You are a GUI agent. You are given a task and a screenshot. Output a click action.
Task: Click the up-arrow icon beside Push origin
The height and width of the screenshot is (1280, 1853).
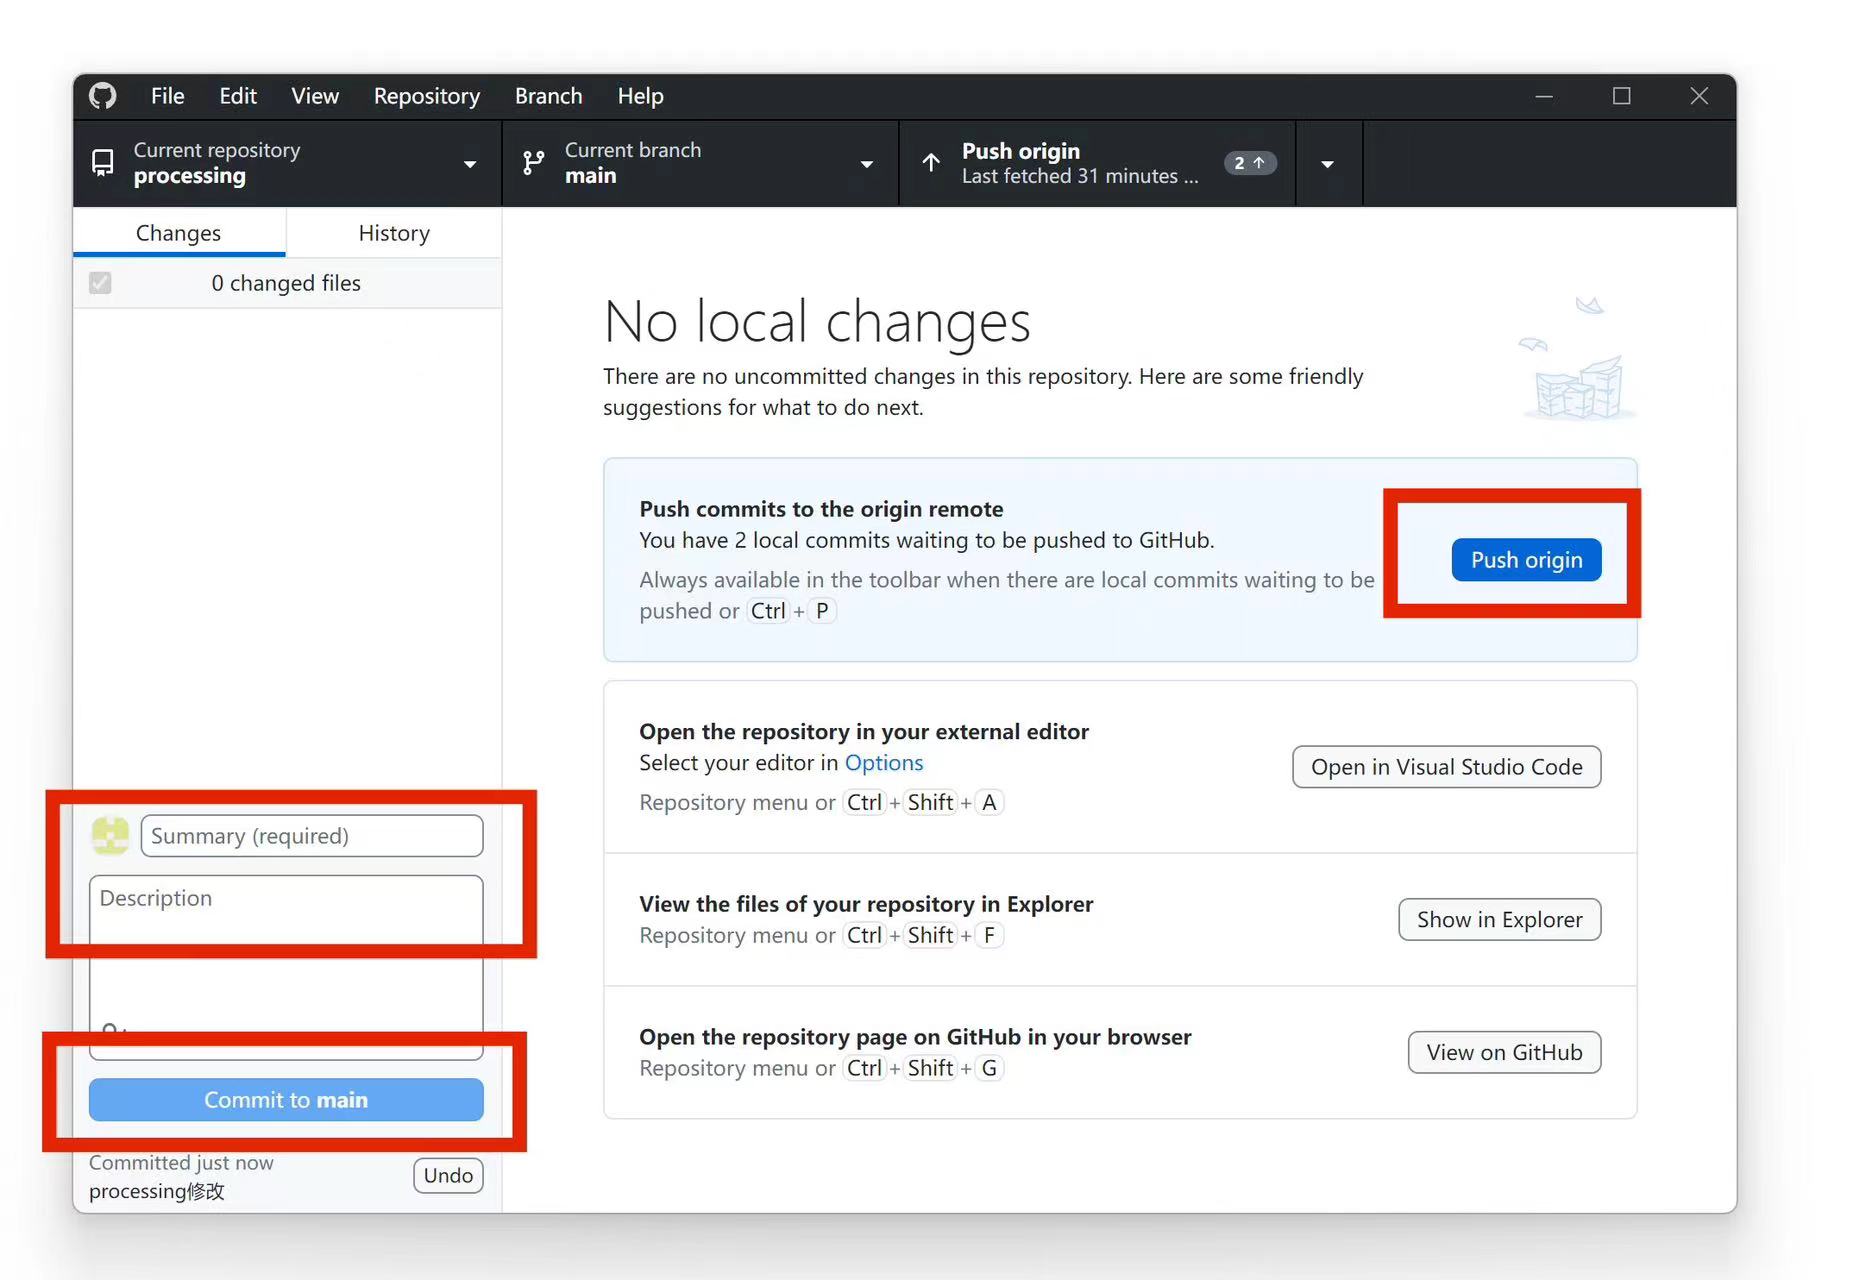[931, 162]
